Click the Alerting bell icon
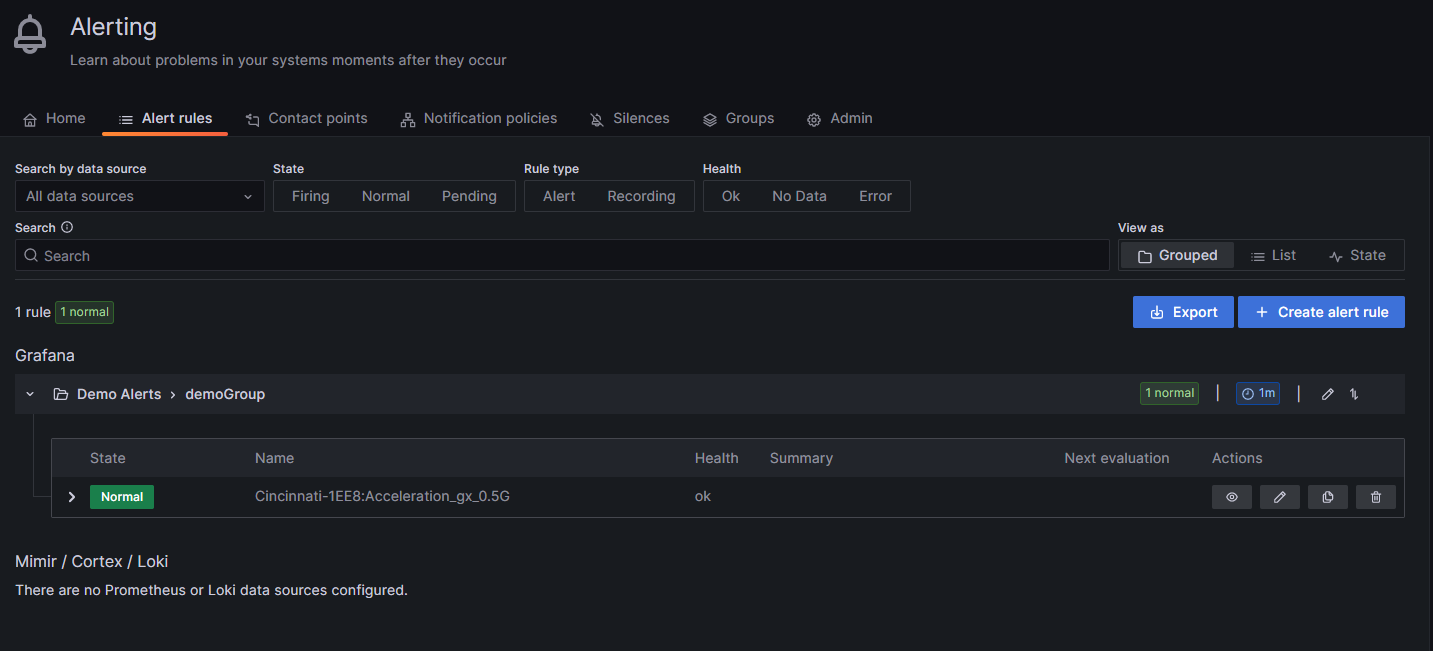The width and height of the screenshot is (1433, 651). [x=31, y=34]
